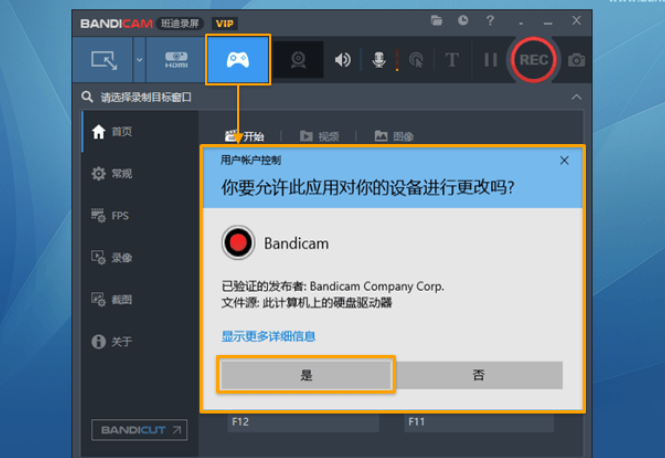
Task: Select the screen rectangle recording mode
Action: tap(103, 60)
